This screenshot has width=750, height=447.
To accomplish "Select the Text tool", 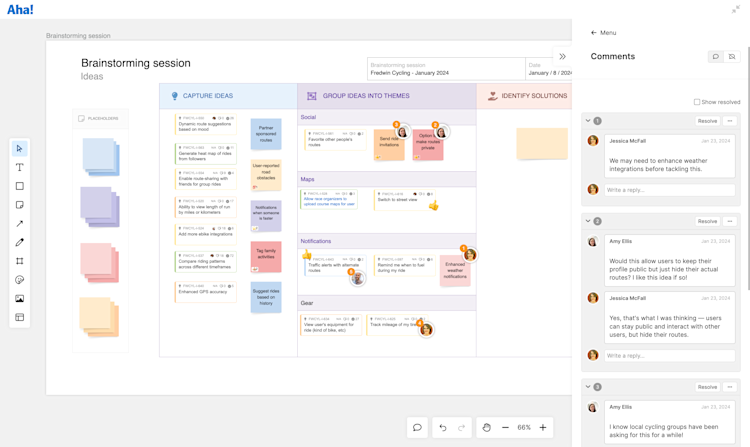I will (19, 167).
